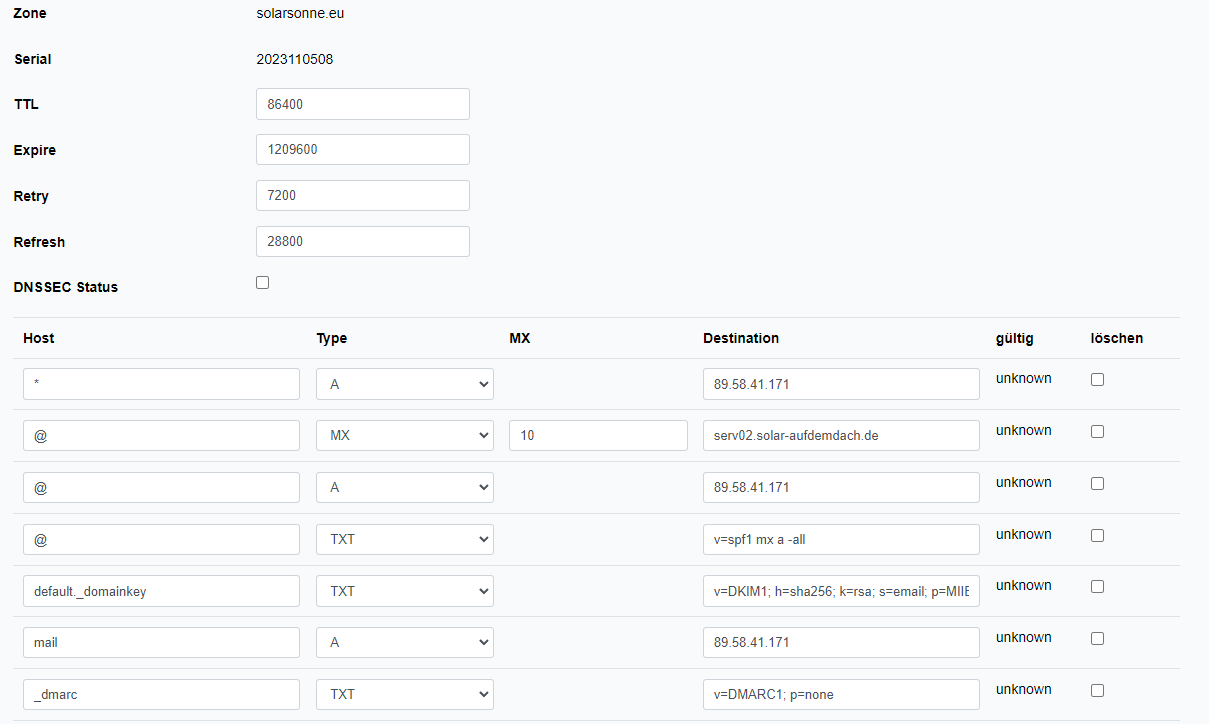
Task: Select the Refresh input box
Action: [x=362, y=242]
